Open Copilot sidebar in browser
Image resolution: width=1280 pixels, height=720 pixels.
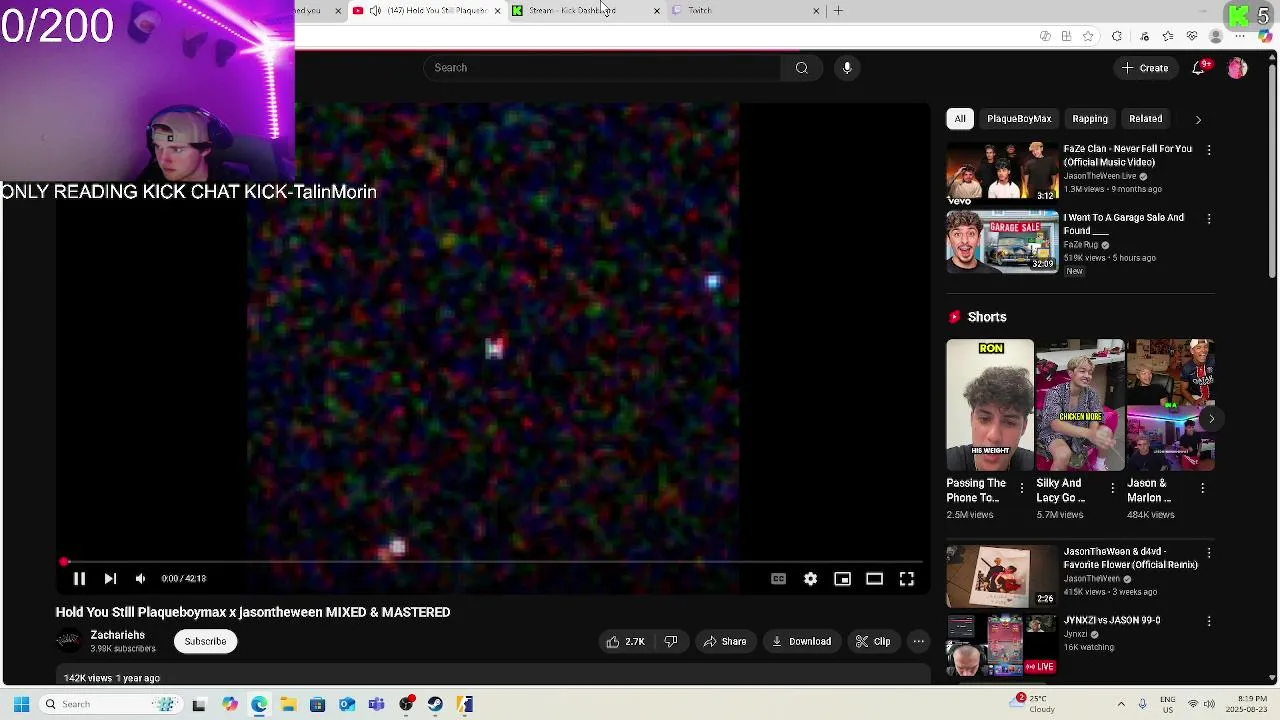[1264, 36]
